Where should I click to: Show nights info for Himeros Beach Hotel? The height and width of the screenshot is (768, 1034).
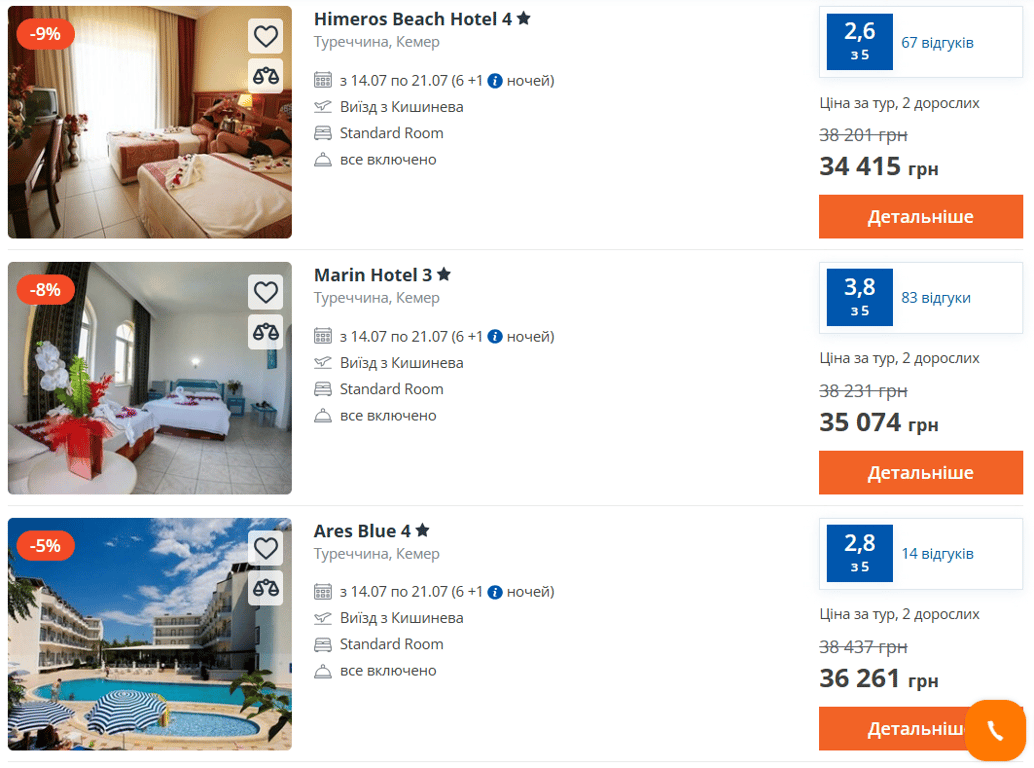pyautogui.click(x=494, y=81)
